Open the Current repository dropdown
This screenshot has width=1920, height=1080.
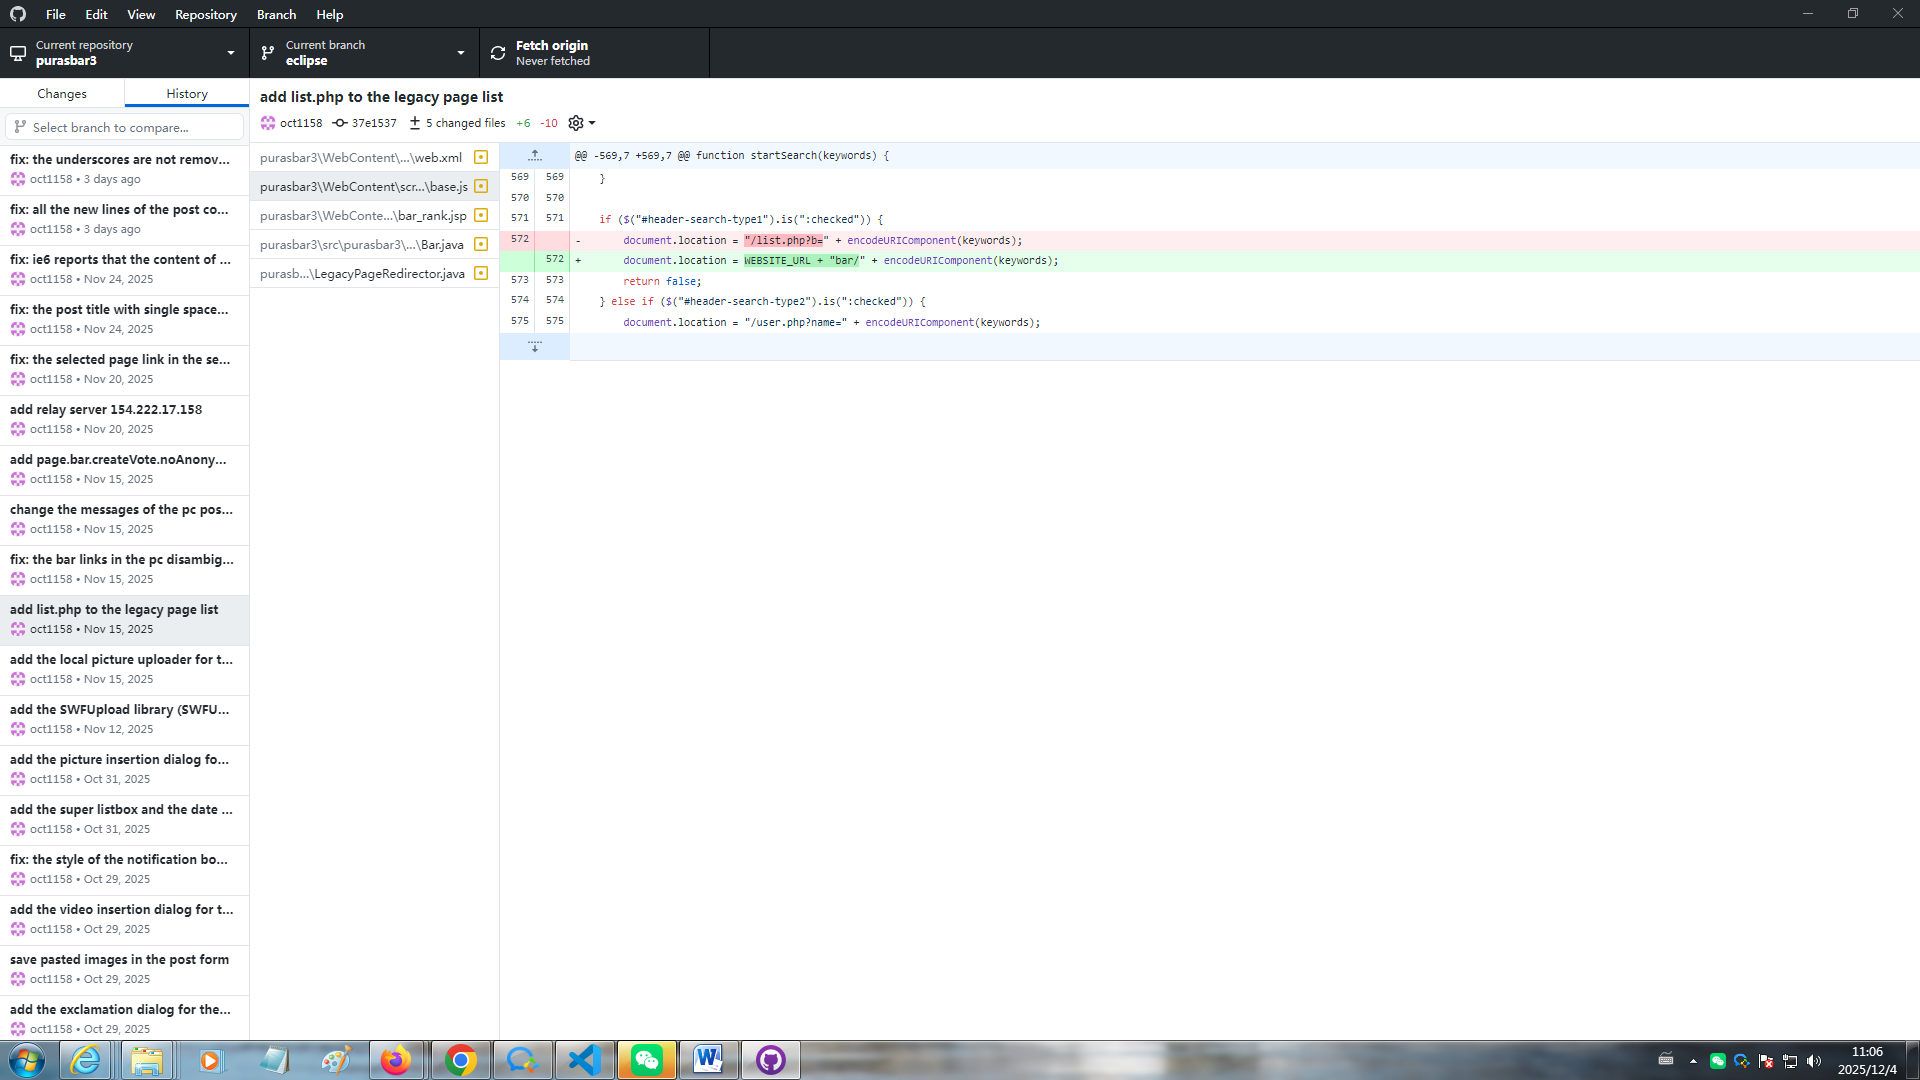pyautogui.click(x=124, y=53)
